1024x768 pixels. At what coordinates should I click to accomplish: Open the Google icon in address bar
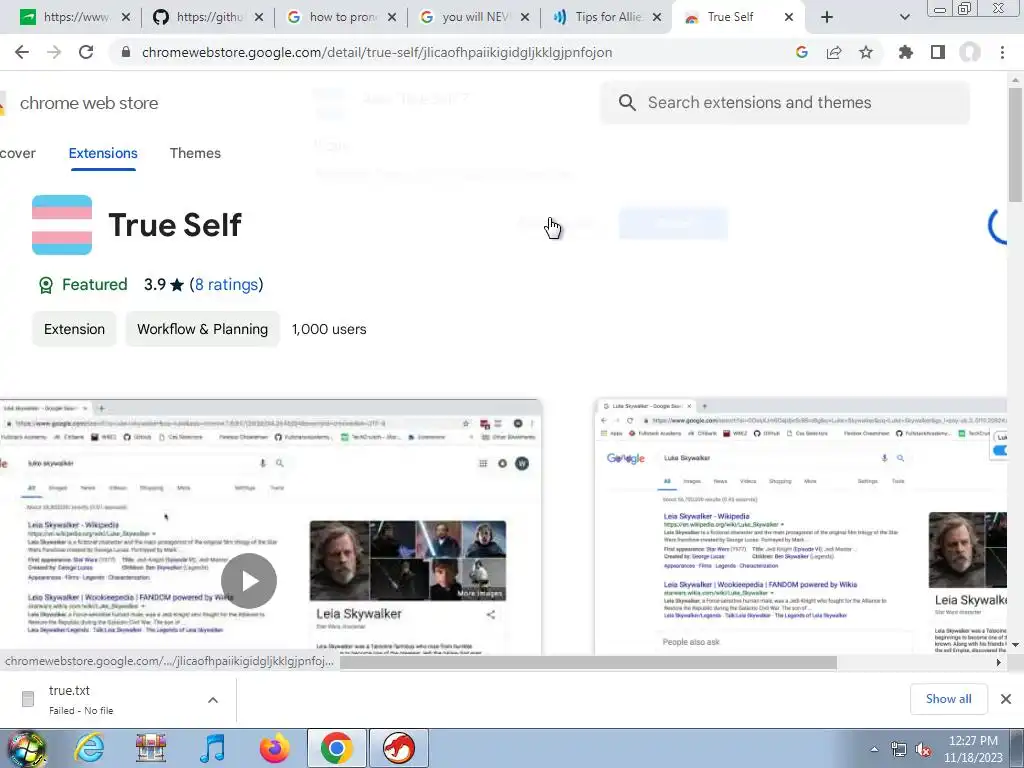(802, 52)
